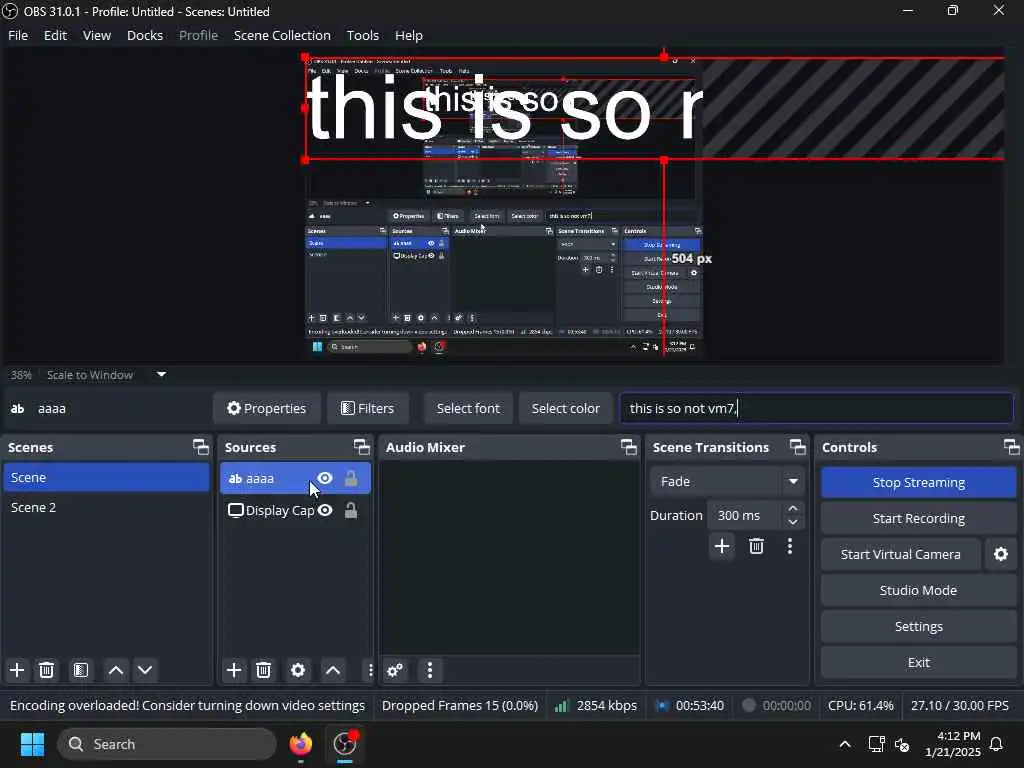
Task: Open the Tools menu
Action: coord(362,35)
